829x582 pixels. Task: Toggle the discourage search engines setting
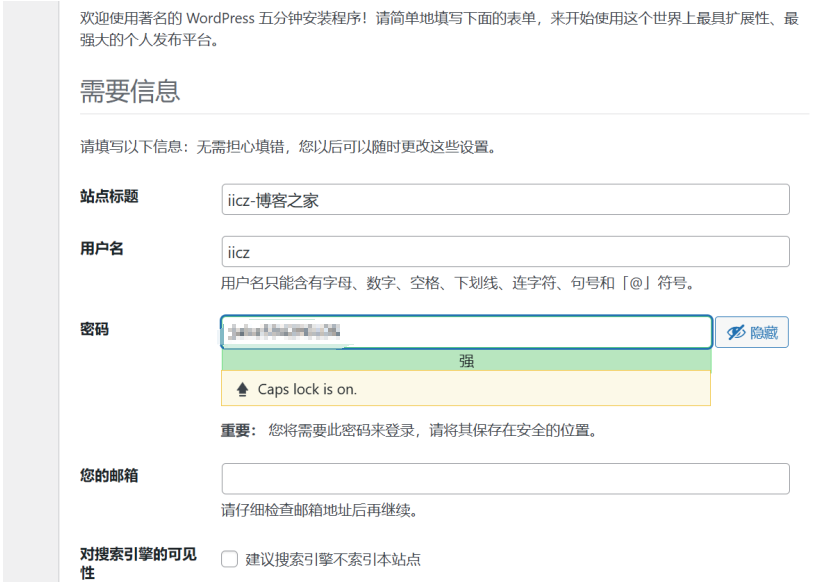tap(228, 559)
